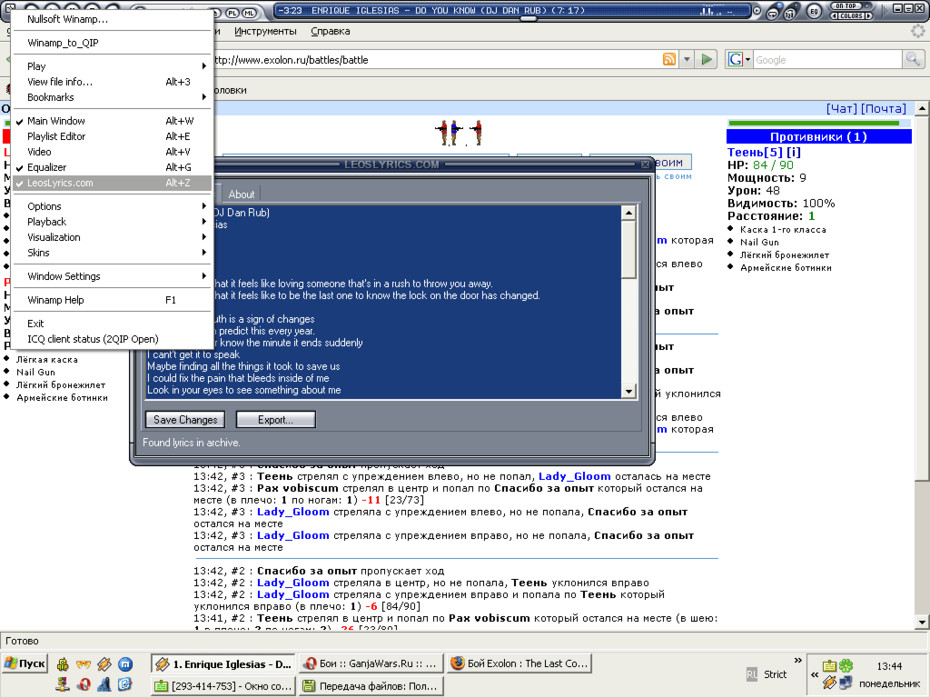This screenshot has width=930, height=698.
Task: Click the lyrics scrollbar thumb
Action: coord(629,249)
